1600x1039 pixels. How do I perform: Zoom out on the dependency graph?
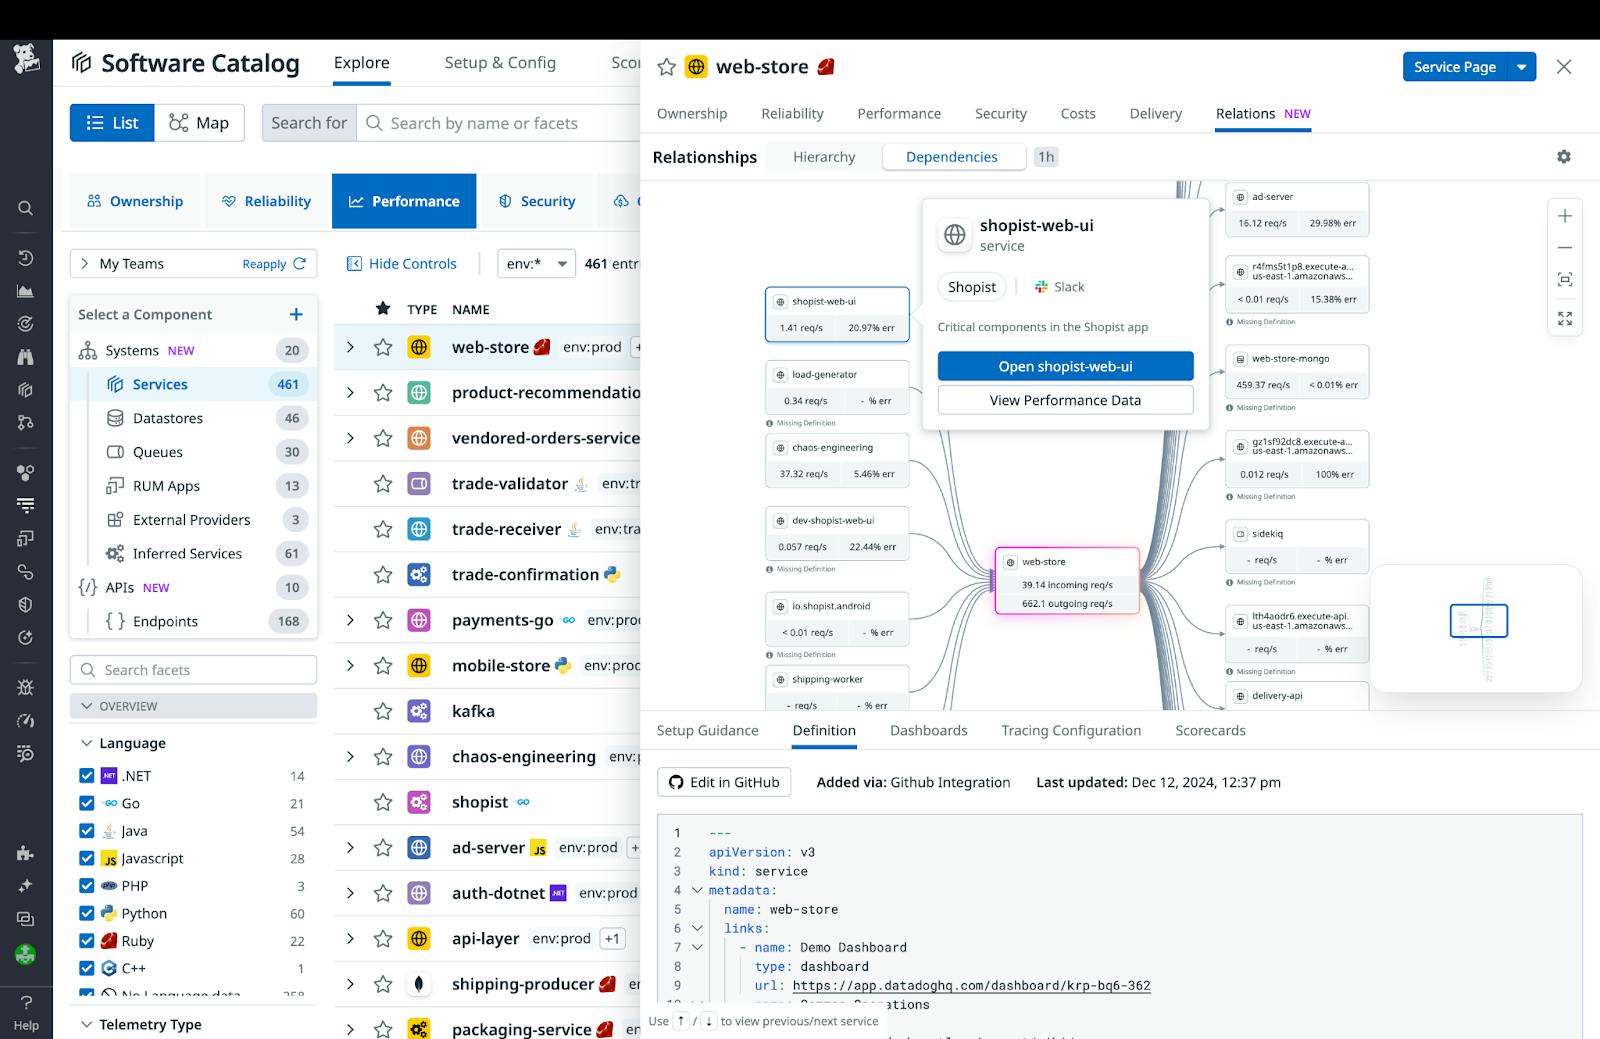(1565, 248)
